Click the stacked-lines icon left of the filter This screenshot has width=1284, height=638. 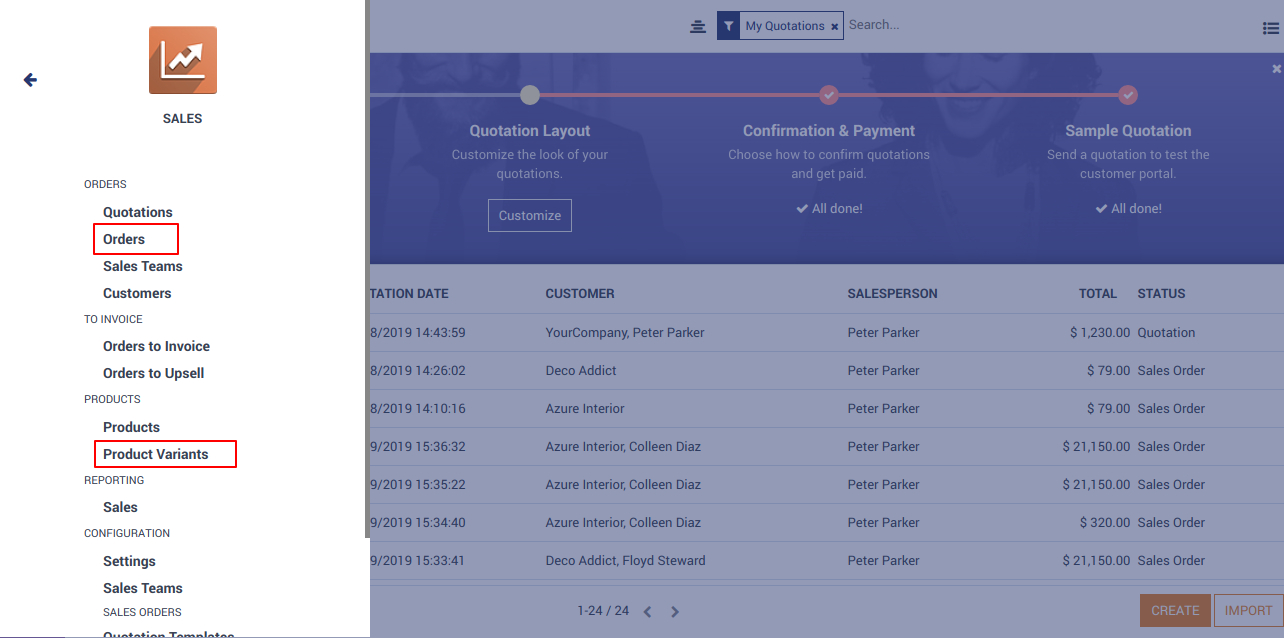tap(698, 27)
